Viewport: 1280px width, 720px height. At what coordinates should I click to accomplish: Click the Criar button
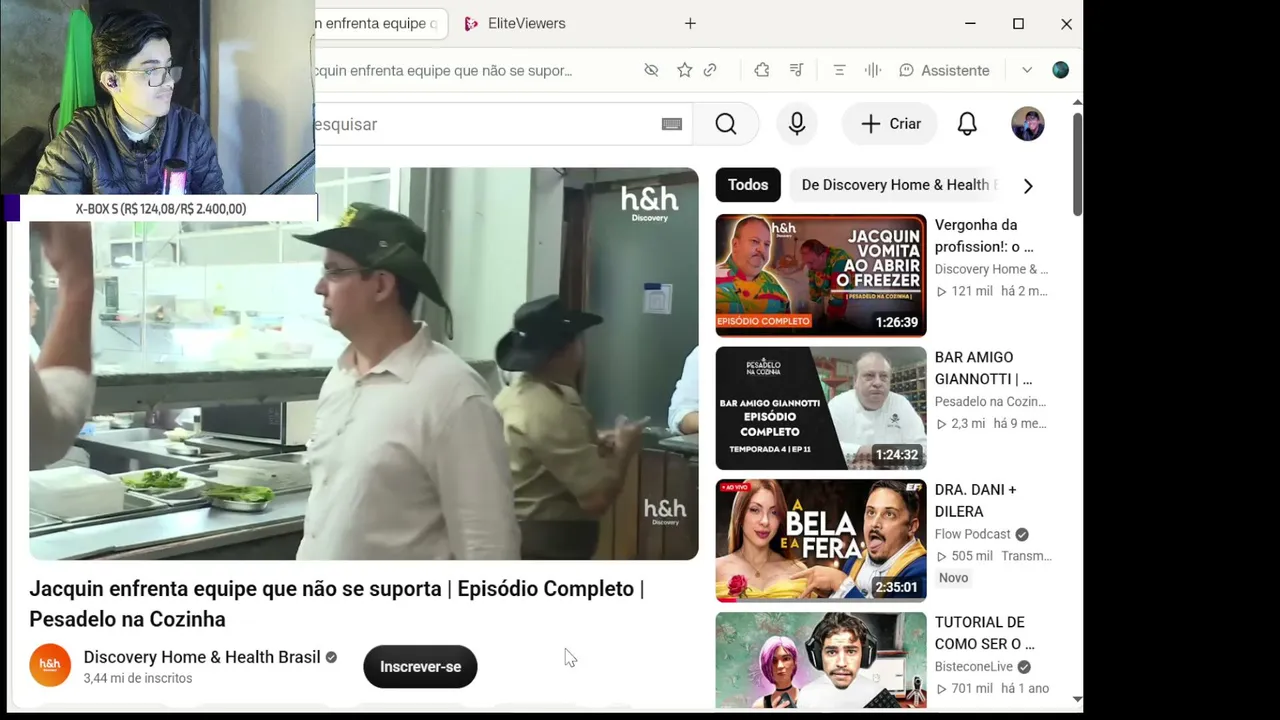point(891,124)
